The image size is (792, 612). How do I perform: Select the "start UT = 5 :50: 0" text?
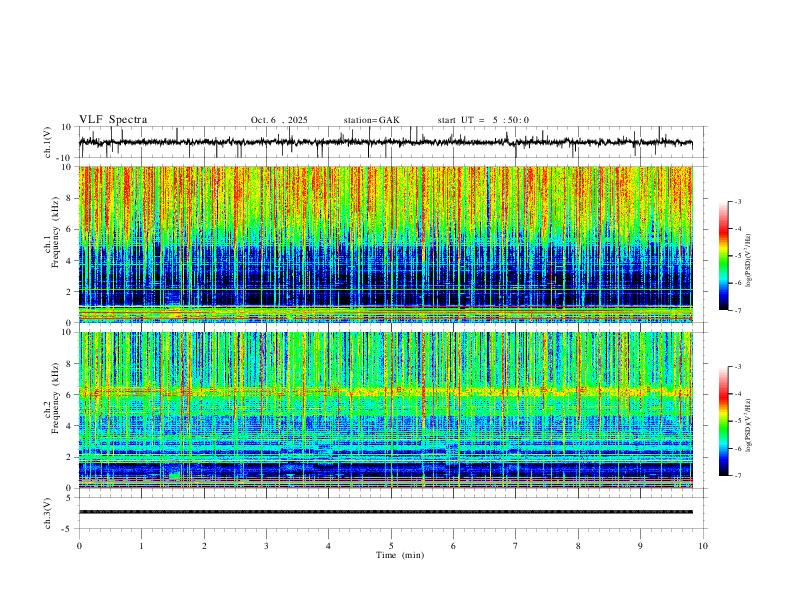(483, 120)
